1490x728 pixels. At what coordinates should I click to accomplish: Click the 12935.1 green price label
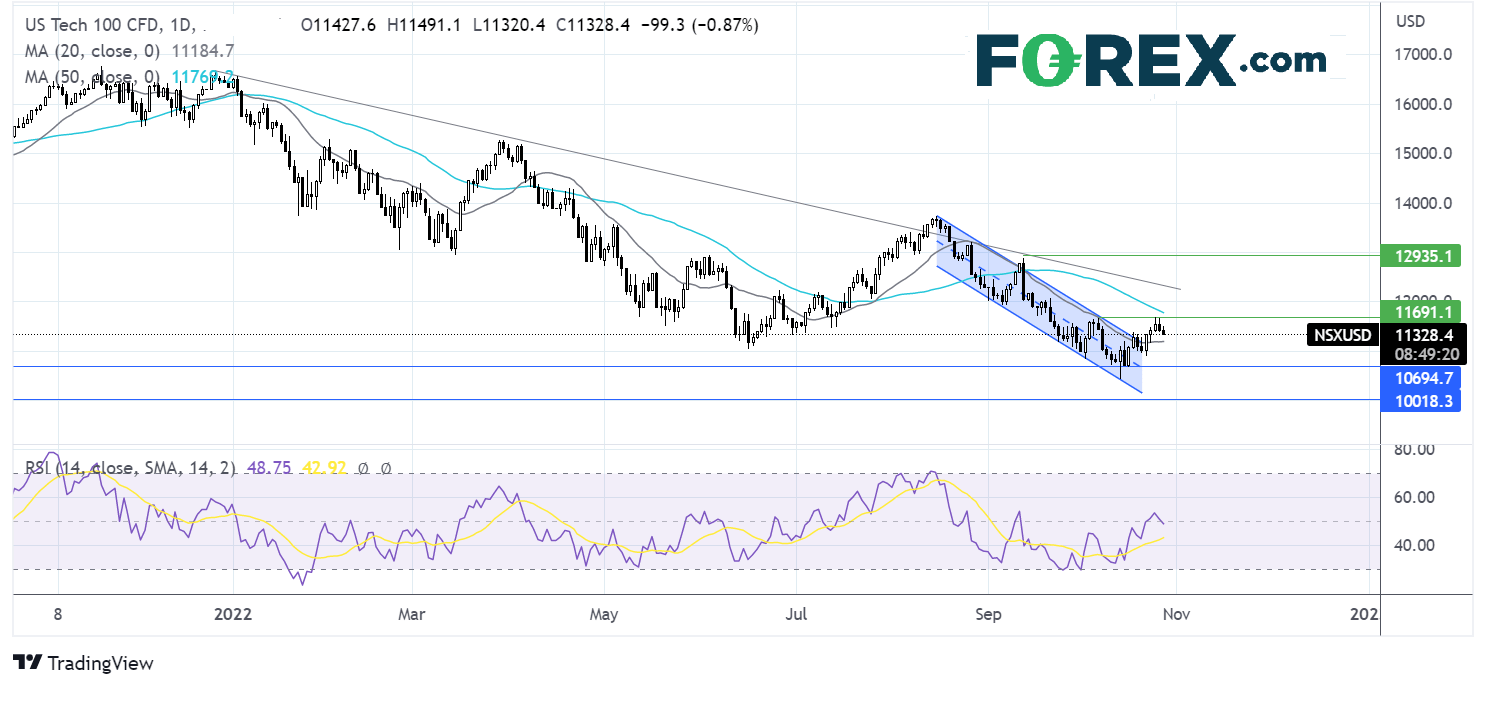coord(1419,256)
